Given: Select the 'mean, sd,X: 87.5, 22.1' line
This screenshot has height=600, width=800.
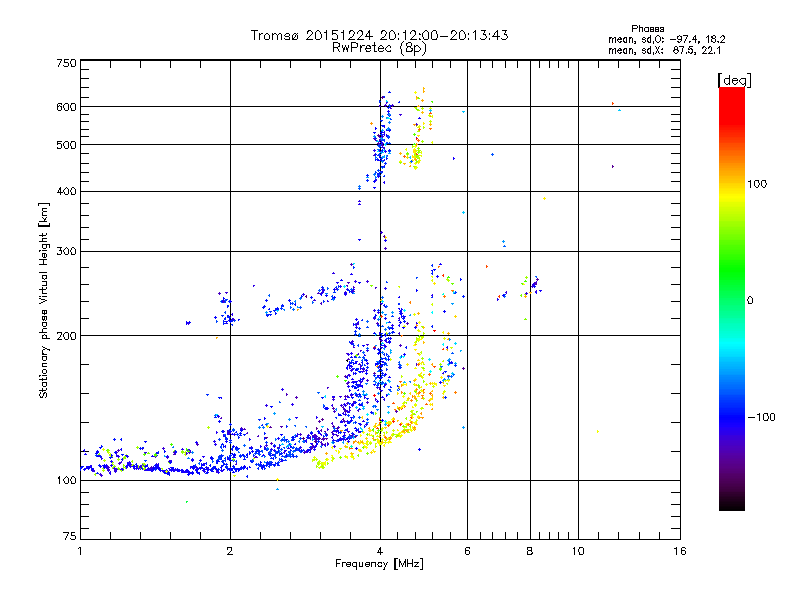Looking at the screenshot, I should click(x=664, y=51).
